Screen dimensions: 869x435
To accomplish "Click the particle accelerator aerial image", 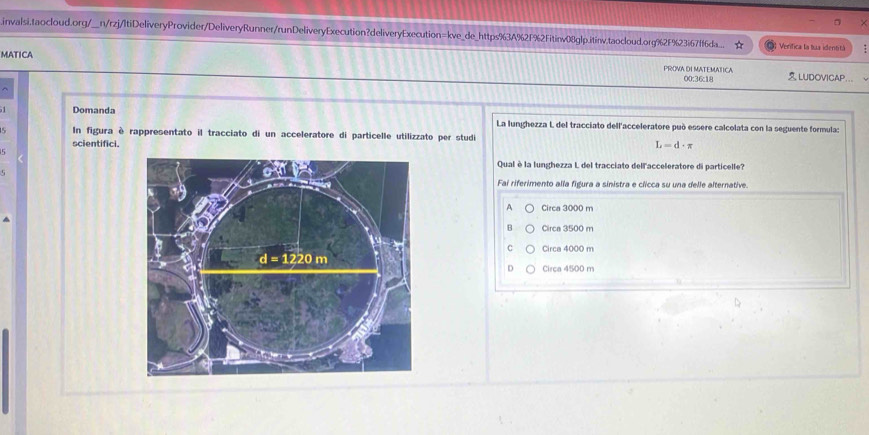I will click(279, 265).
